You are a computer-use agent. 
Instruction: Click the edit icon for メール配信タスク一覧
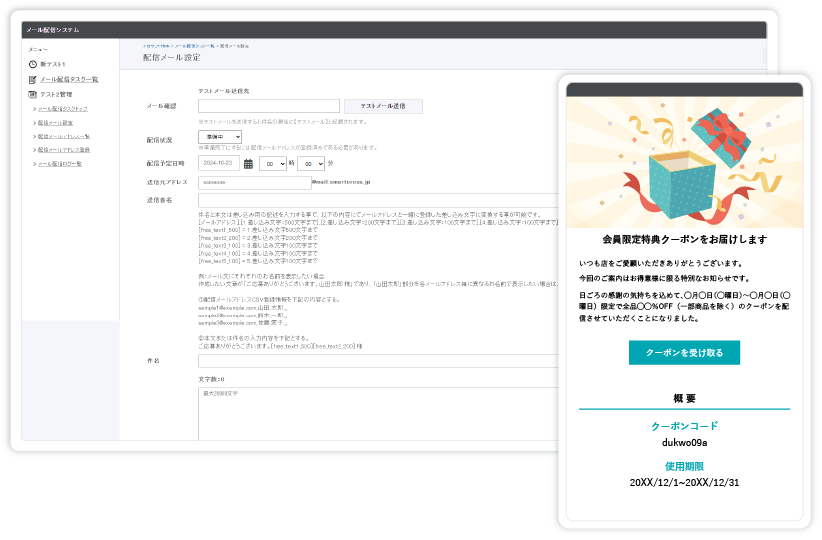[x=32, y=79]
